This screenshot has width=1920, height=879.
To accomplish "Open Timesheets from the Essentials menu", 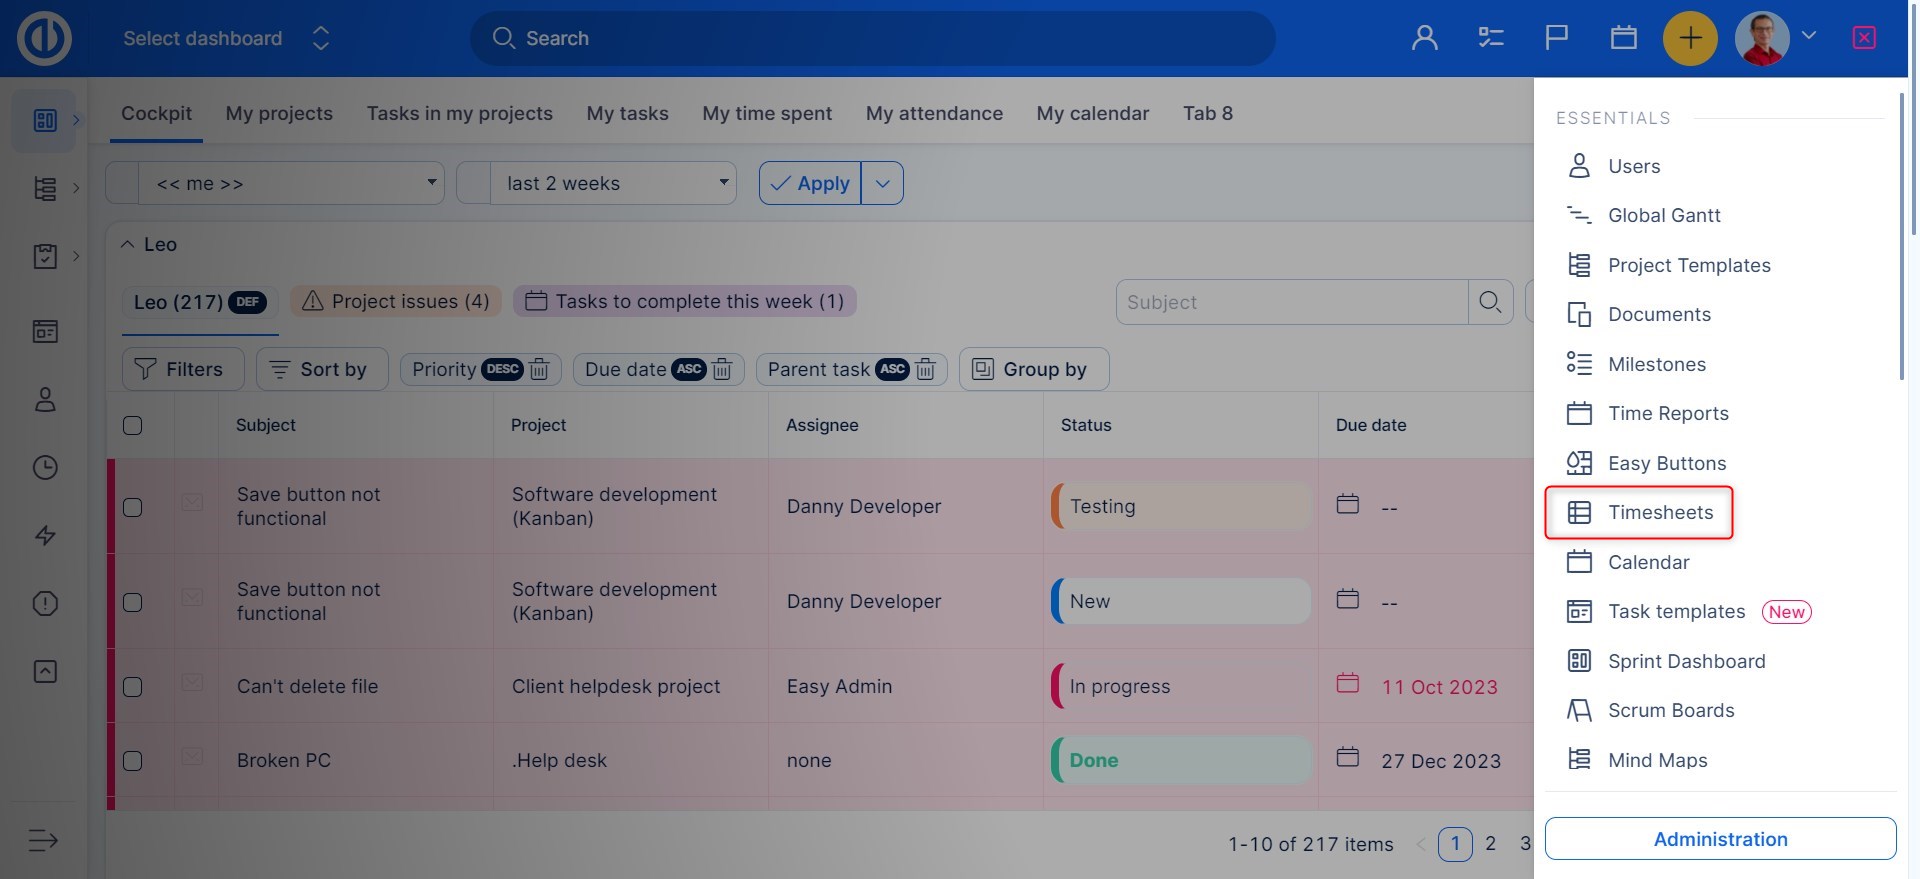I will [x=1659, y=512].
